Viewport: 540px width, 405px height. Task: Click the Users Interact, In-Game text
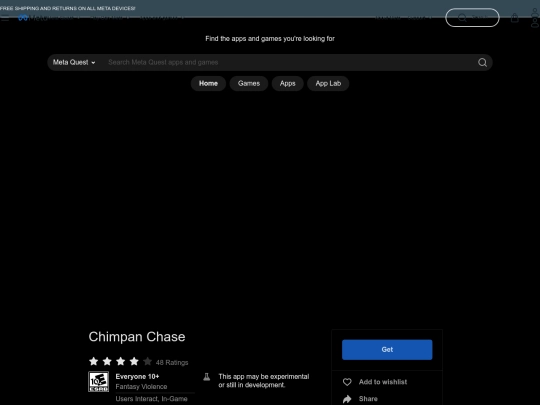pos(152,399)
